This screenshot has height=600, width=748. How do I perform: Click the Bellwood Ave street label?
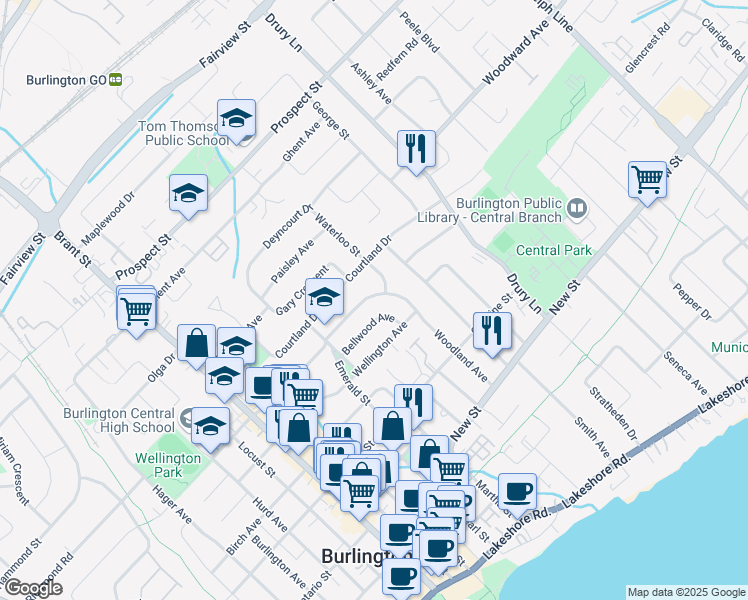368,334
